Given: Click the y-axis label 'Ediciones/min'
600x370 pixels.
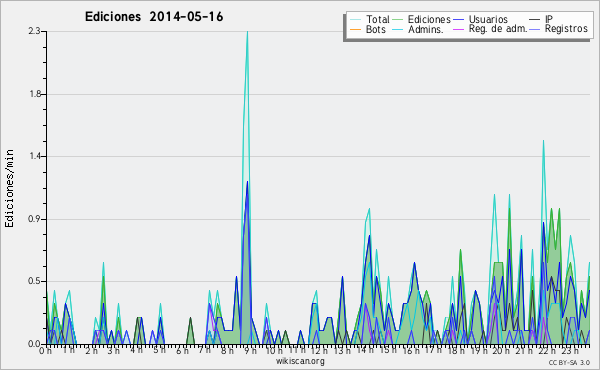Looking at the screenshot, I should point(9,188).
